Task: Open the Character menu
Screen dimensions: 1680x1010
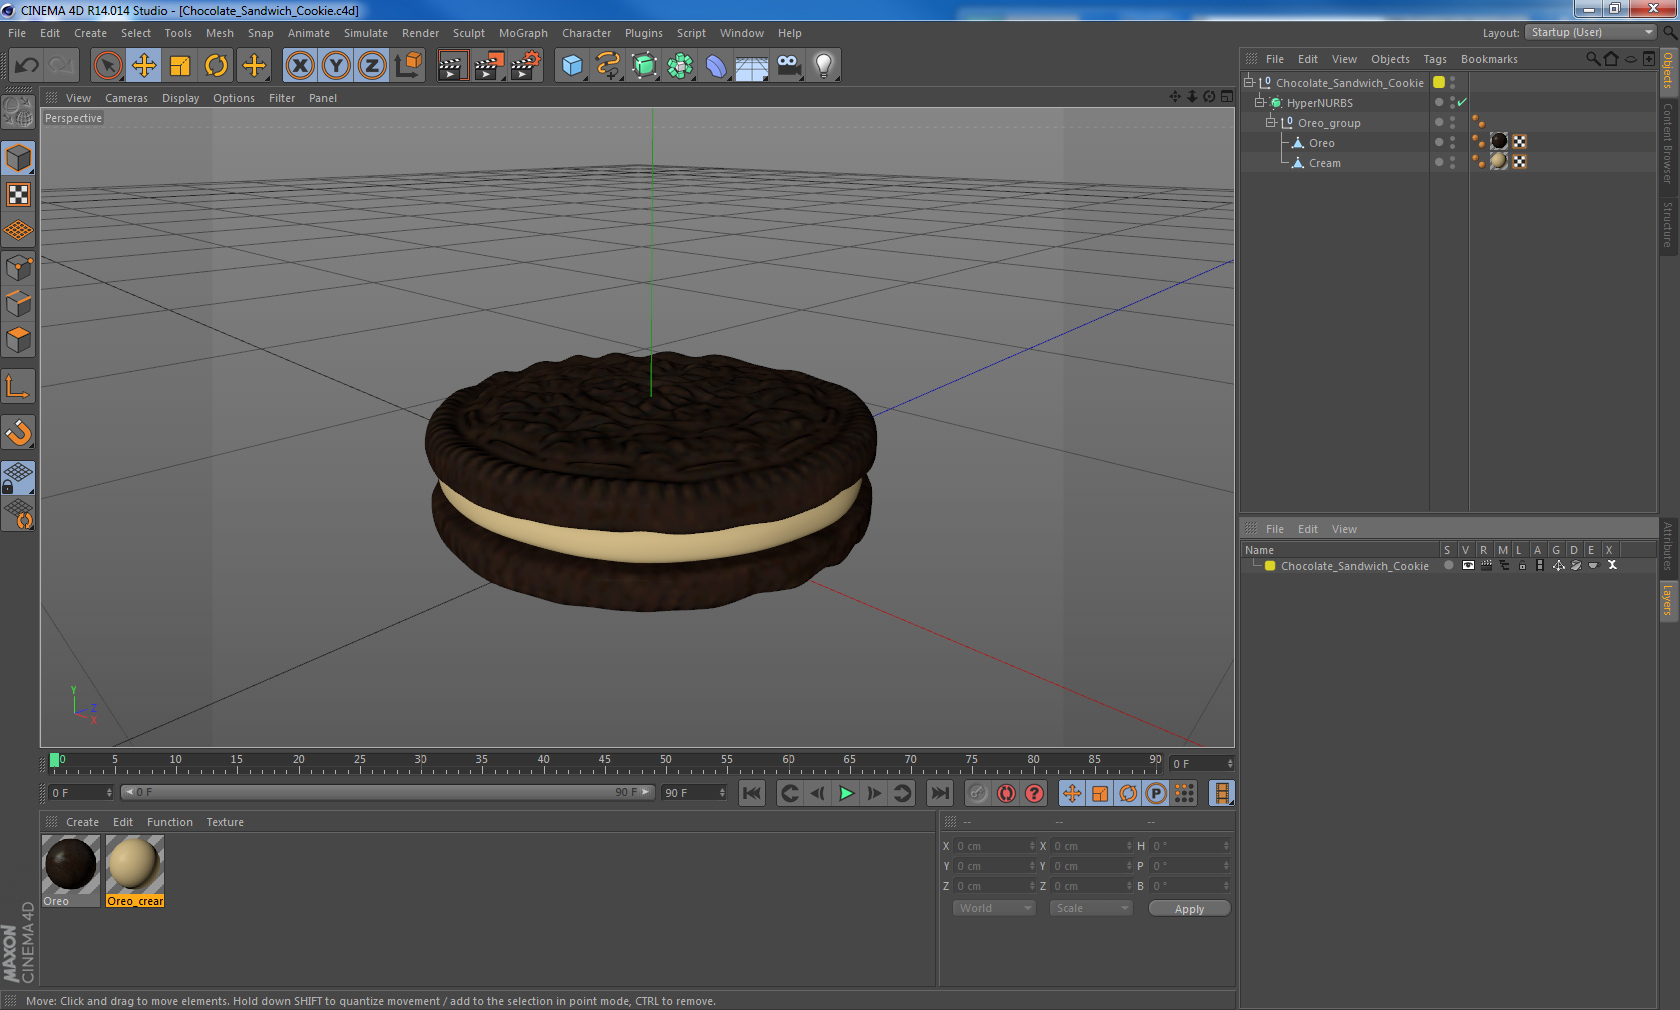Action: 586,33
